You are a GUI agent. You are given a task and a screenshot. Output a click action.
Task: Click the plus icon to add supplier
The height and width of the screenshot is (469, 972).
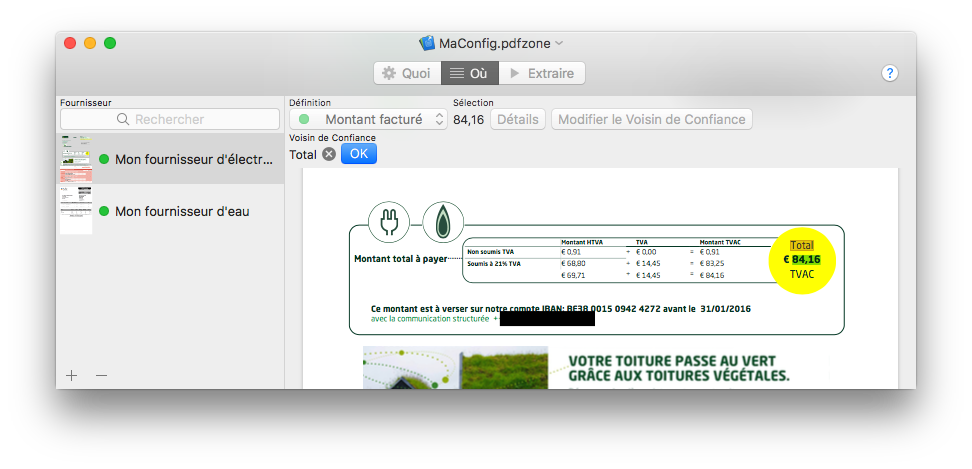(x=71, y=375)
